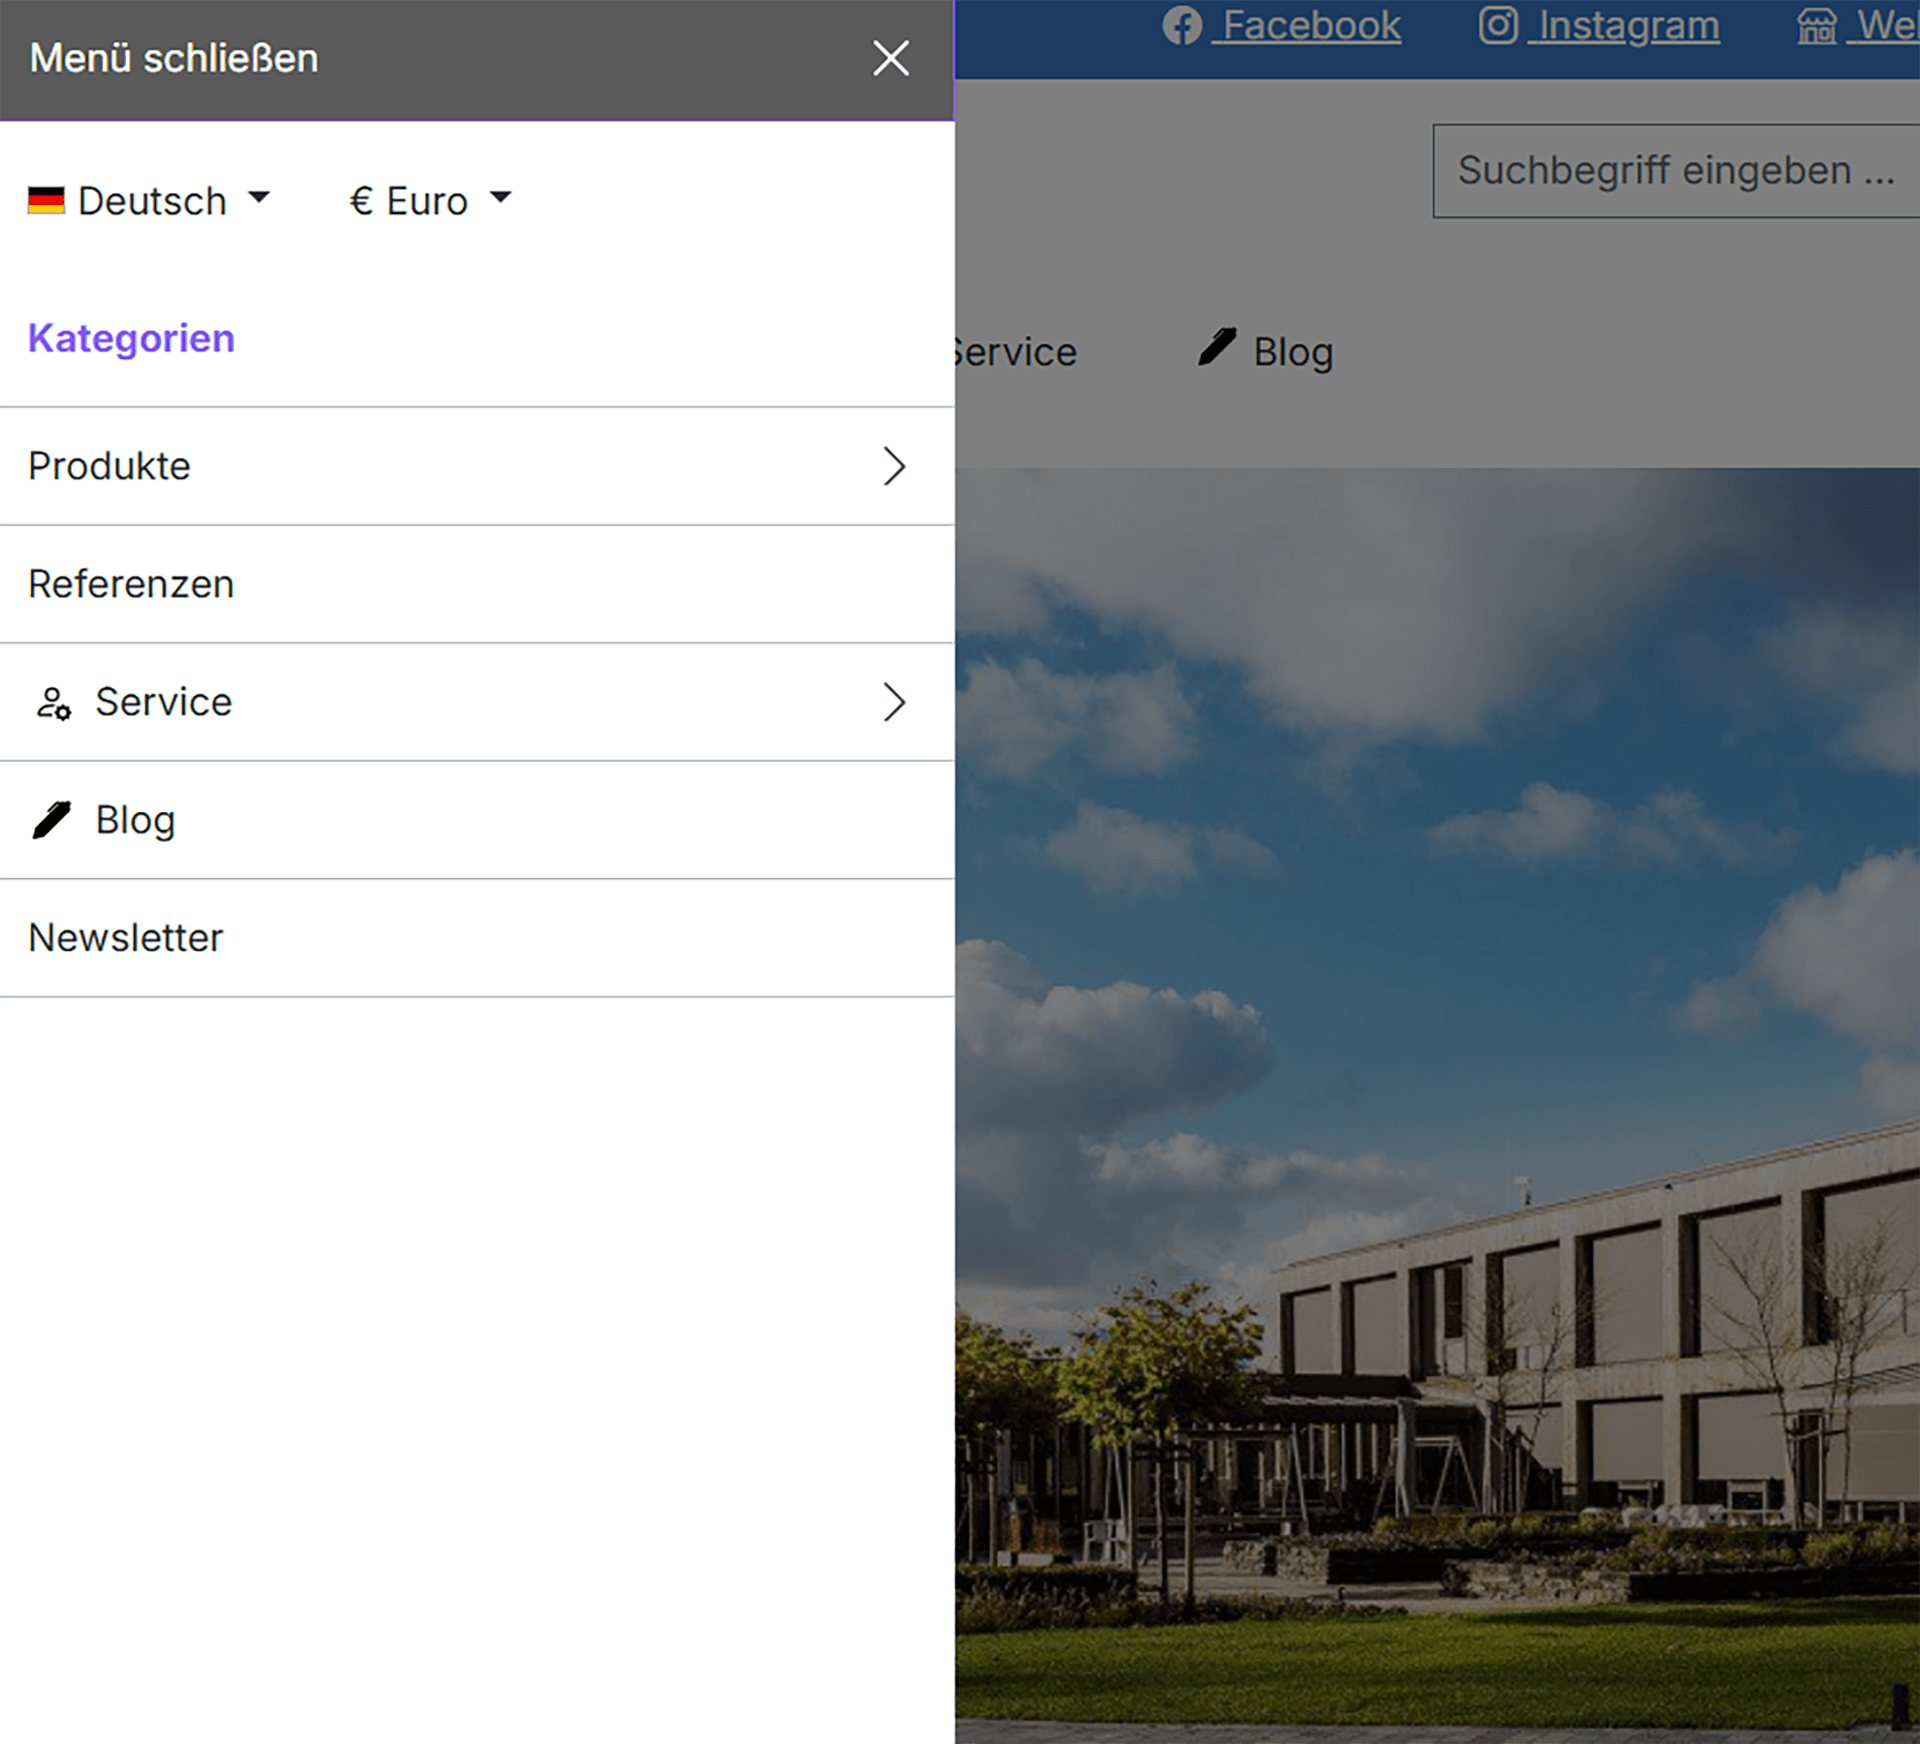Select the Kategorien heading
Viewport: 1920px width, 1744px height.
131,338
